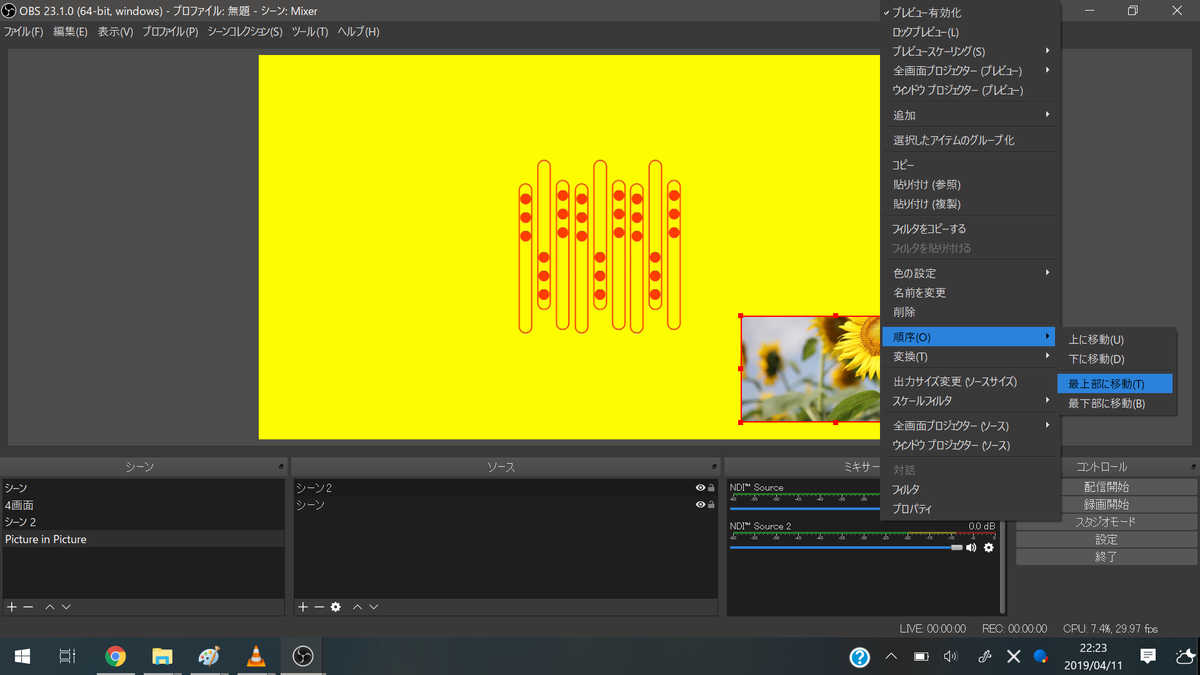The width and height of the screenshot is (1200, 675).
Task: Select フィルタ from the context menu
Action: pos(970,490)
